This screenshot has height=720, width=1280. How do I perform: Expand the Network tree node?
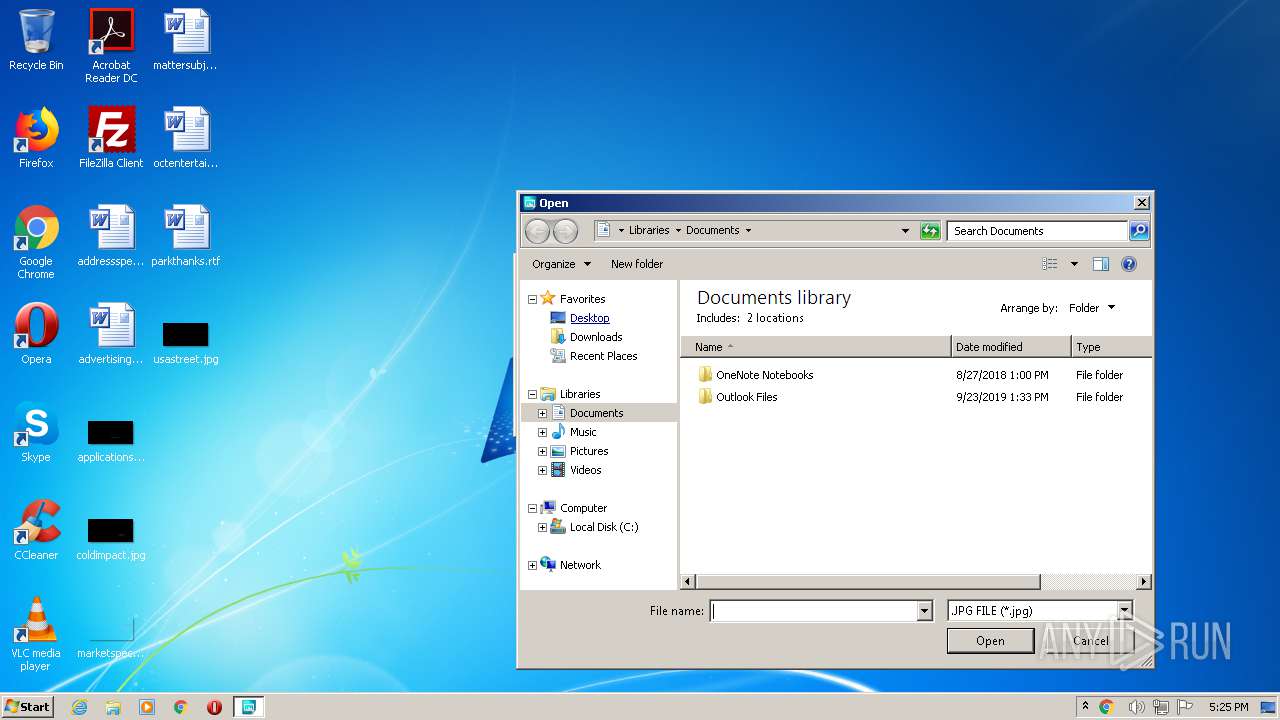(532, 565)
